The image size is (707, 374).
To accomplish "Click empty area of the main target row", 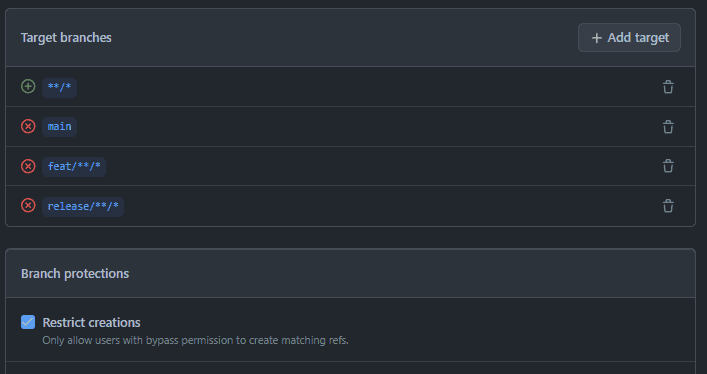I will [x=361, y=127].
